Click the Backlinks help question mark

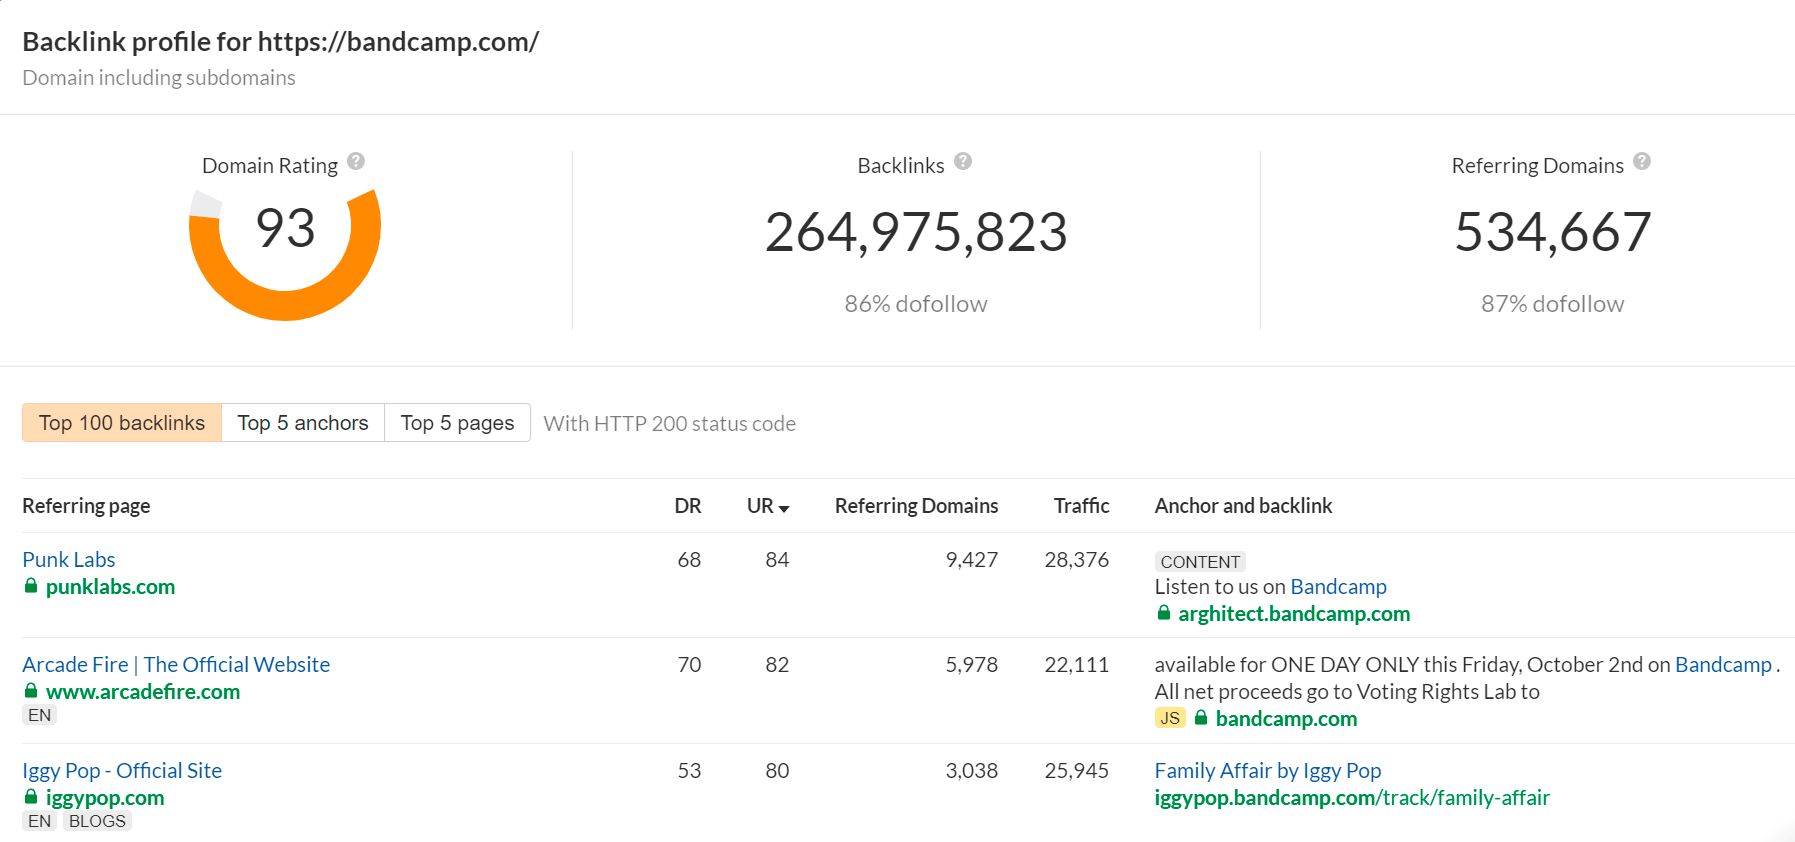(963, 161)
